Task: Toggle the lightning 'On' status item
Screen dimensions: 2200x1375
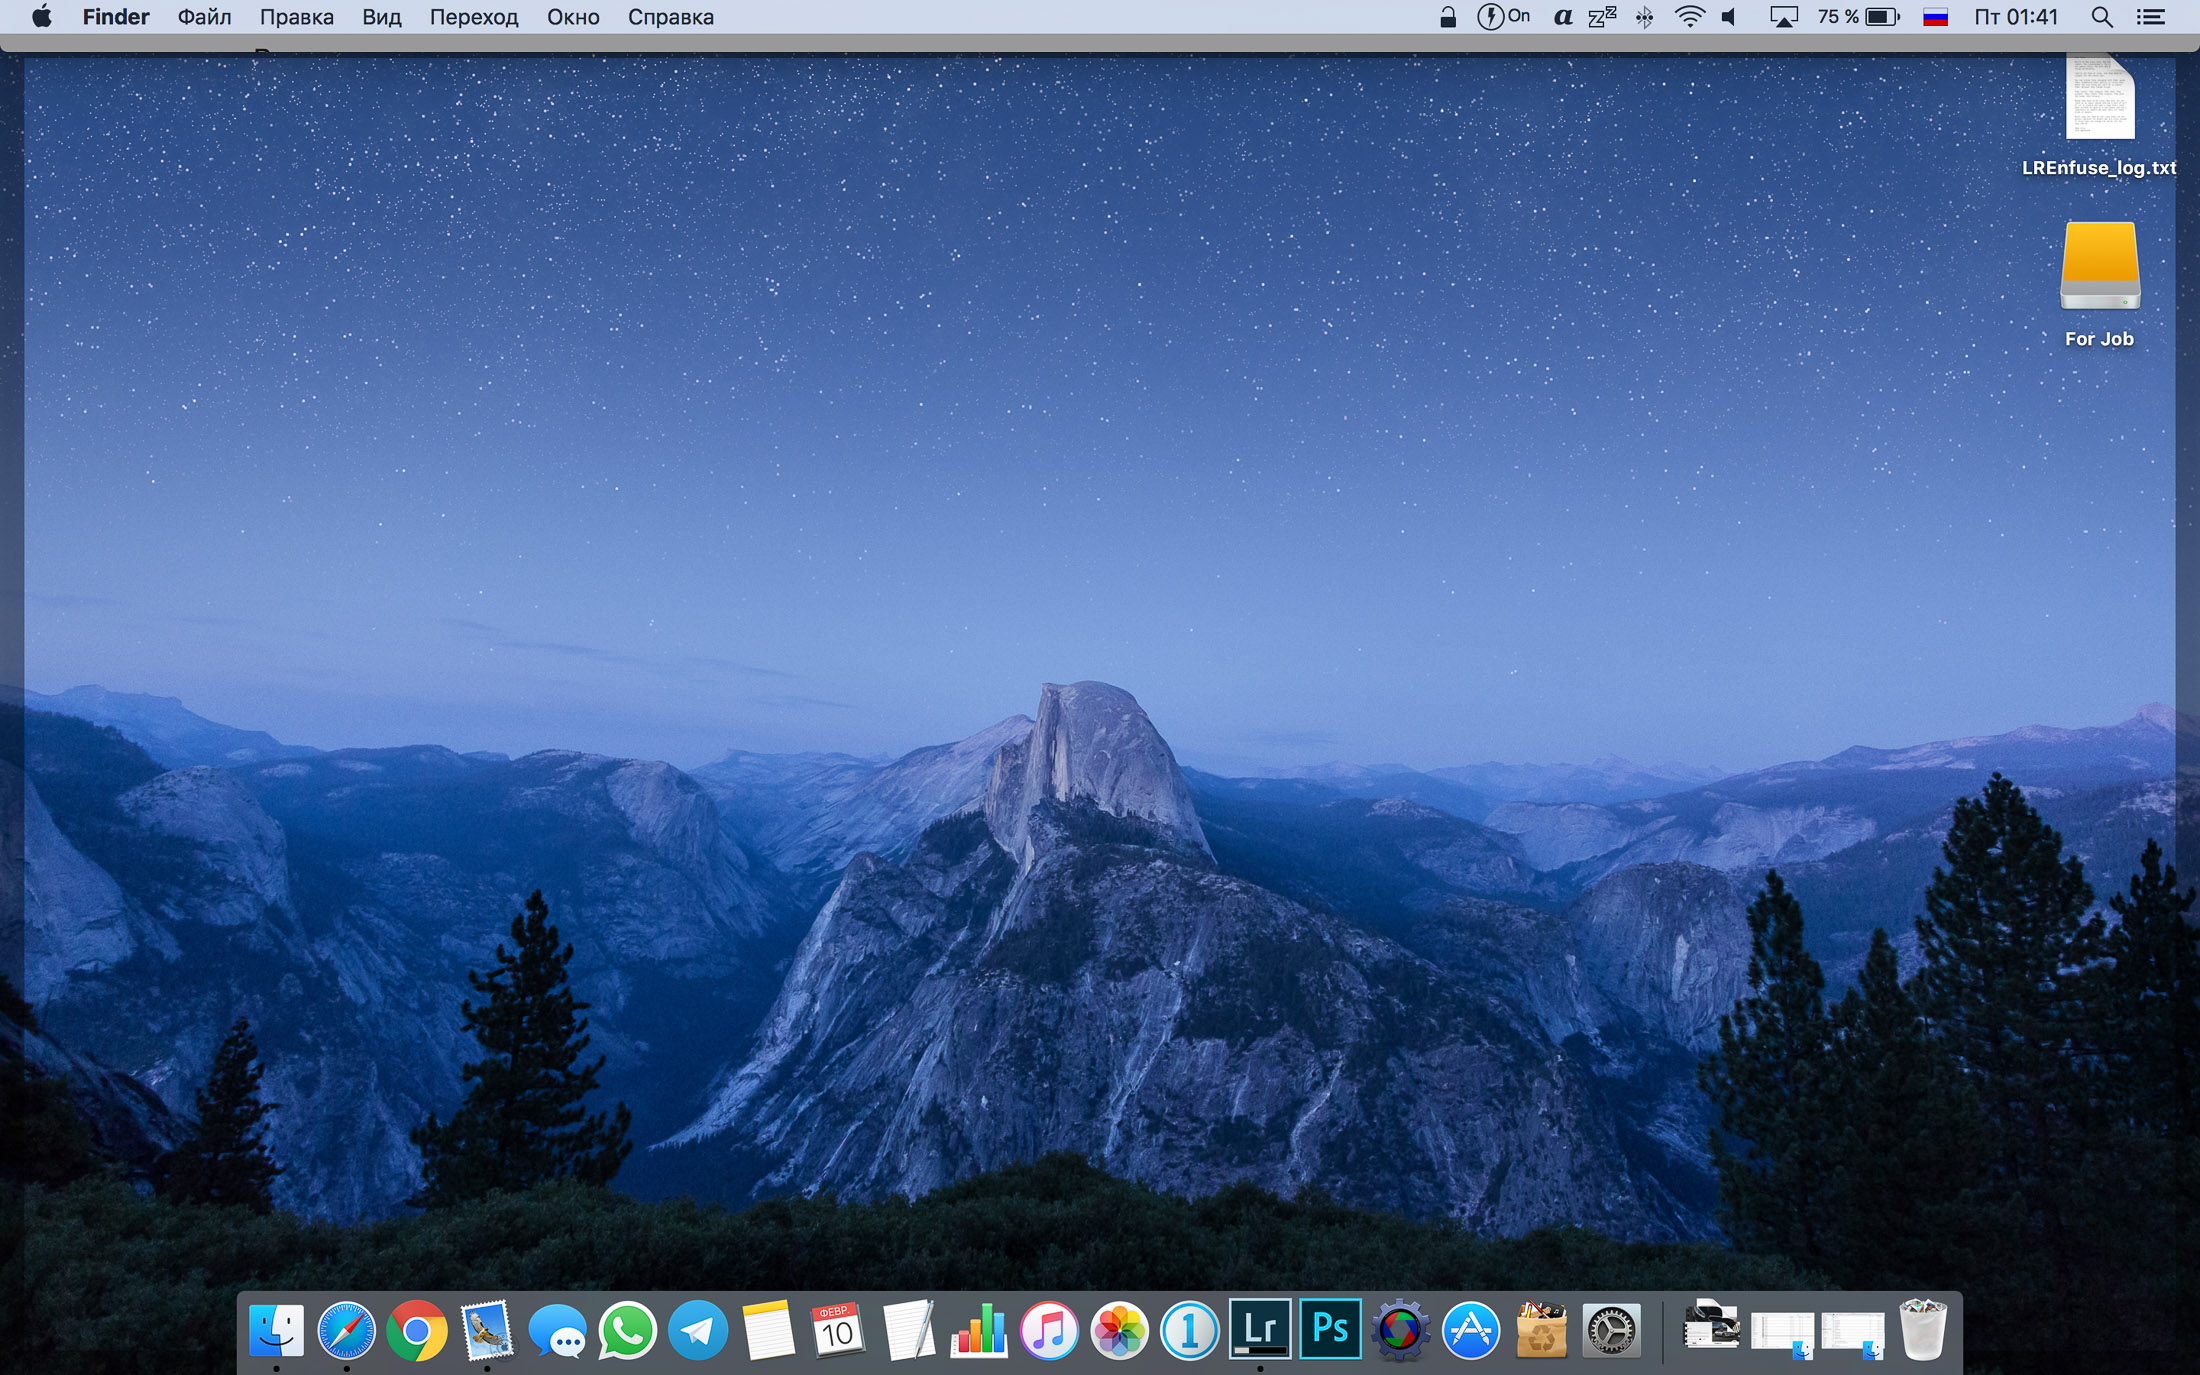Action: 1503,17
